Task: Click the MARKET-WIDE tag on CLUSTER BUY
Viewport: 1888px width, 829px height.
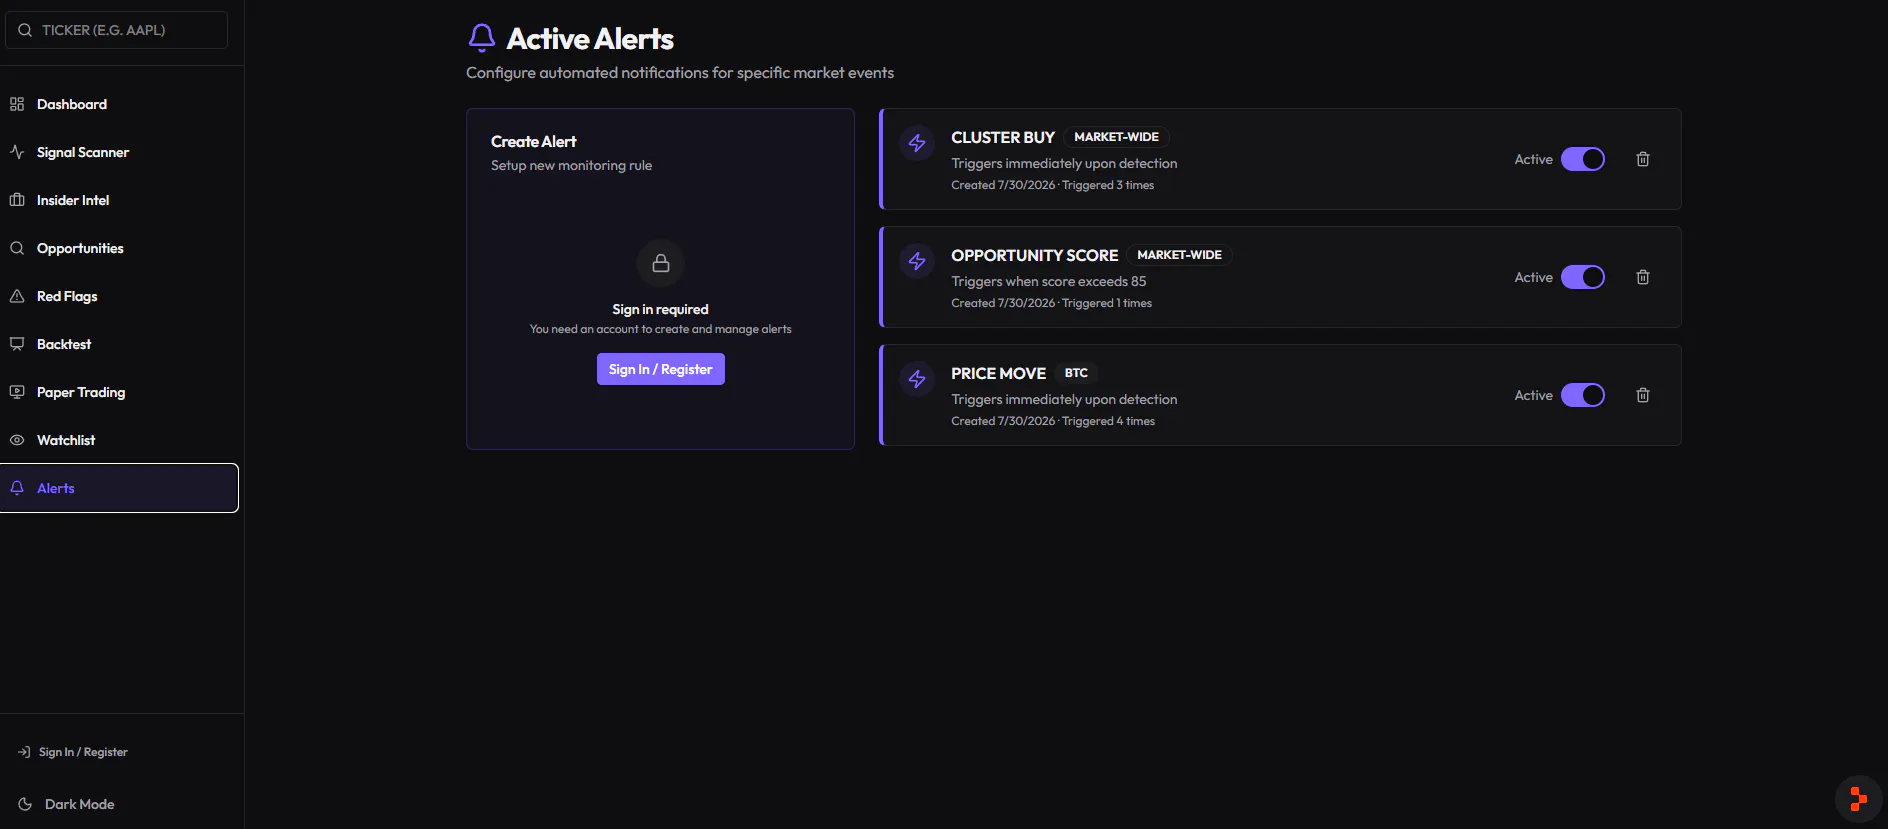Action: pyautogui.click(x=1117, y=137)
